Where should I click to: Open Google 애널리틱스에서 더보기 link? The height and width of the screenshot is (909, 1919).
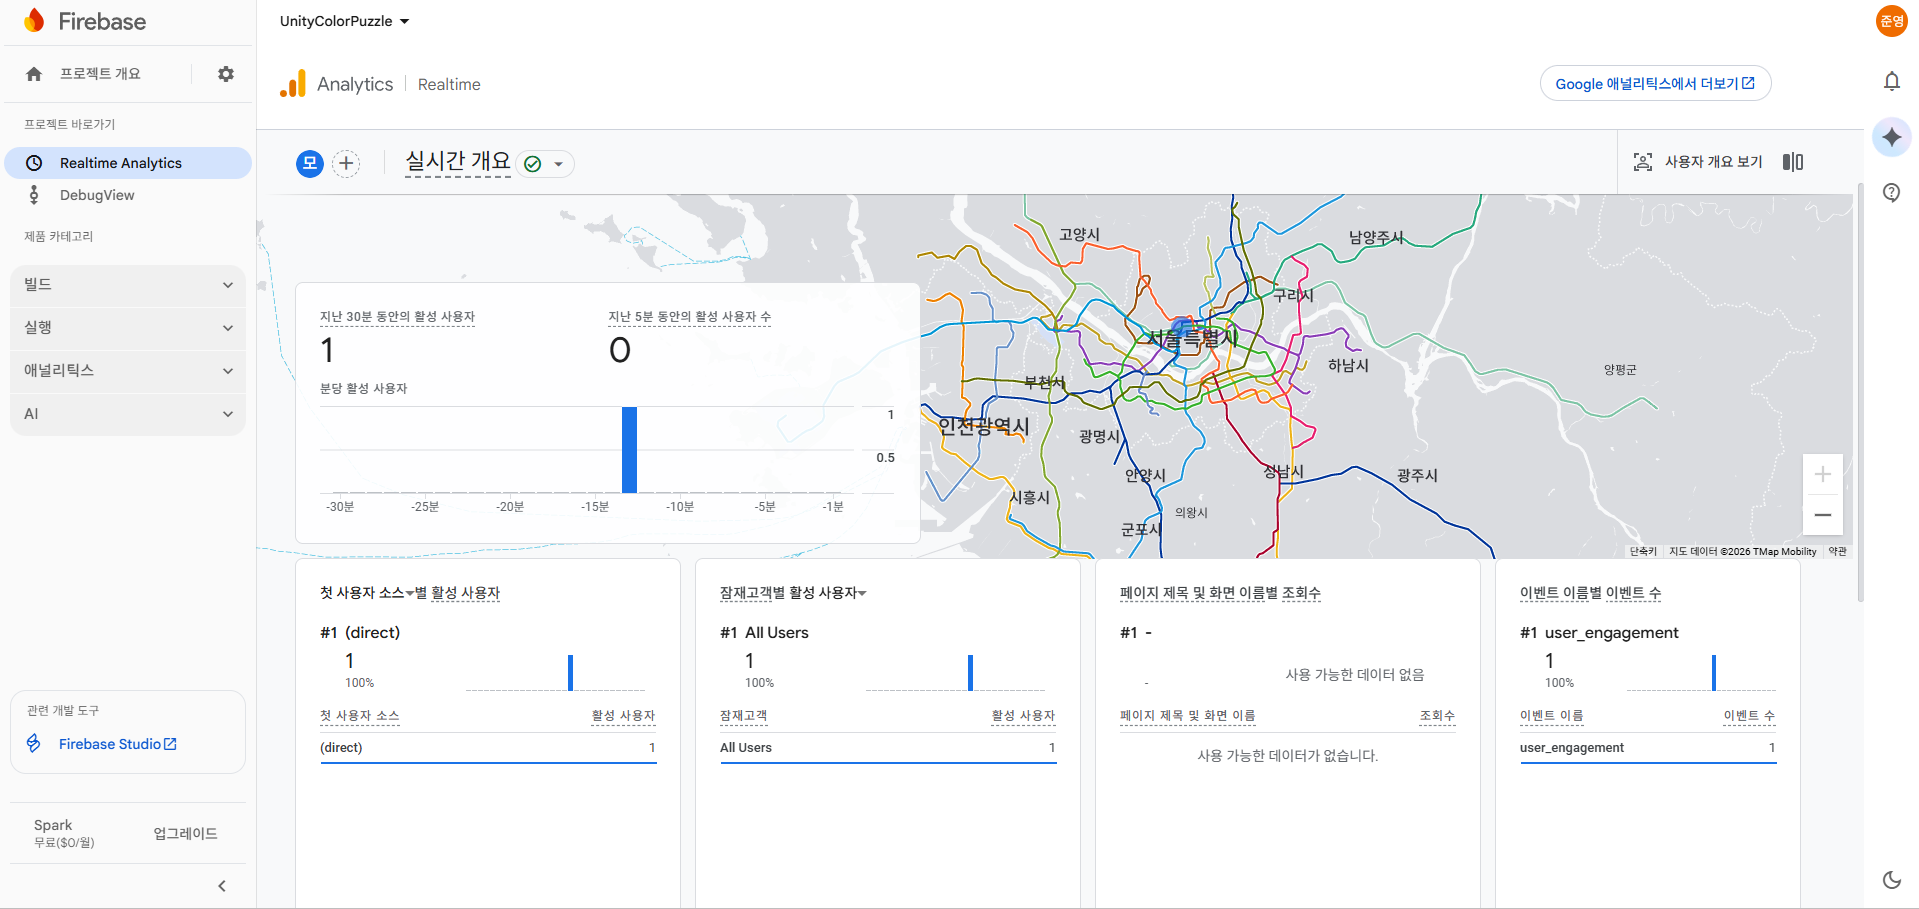click(1655, 84)
